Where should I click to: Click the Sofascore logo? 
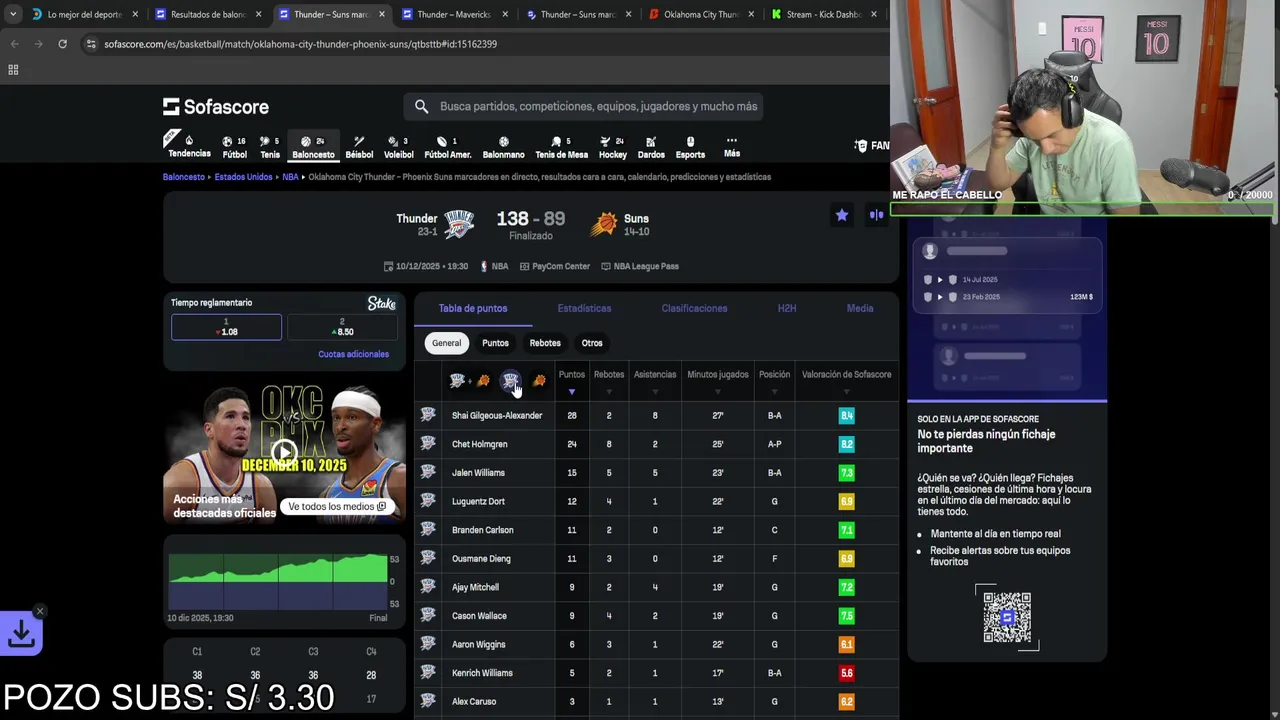click(x=216, y=106)
